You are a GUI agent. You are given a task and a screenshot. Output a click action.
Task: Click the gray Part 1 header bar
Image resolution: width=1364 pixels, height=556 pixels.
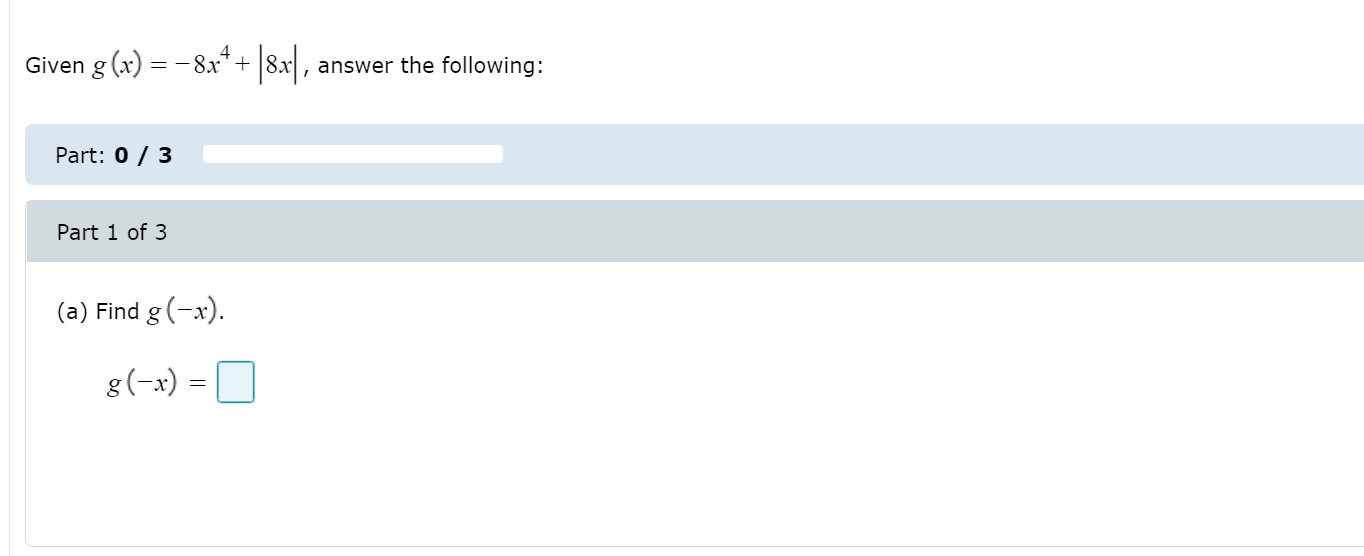click(x=695, y=231)
